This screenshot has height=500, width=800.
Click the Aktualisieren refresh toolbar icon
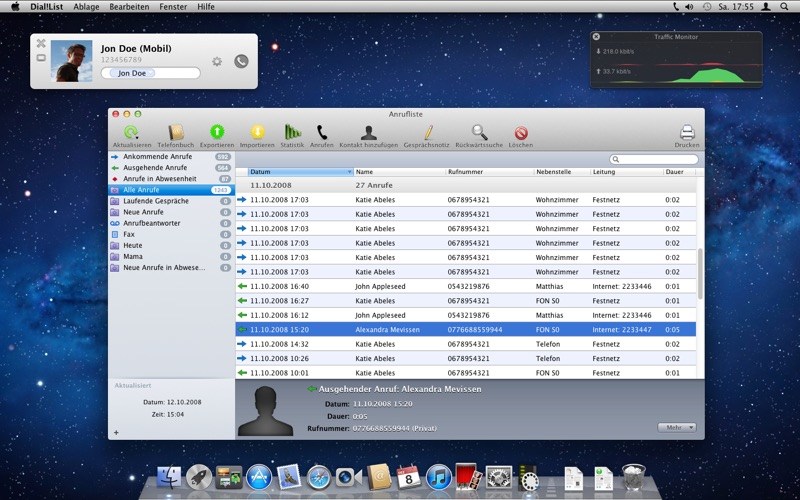[x=132, y=132]
